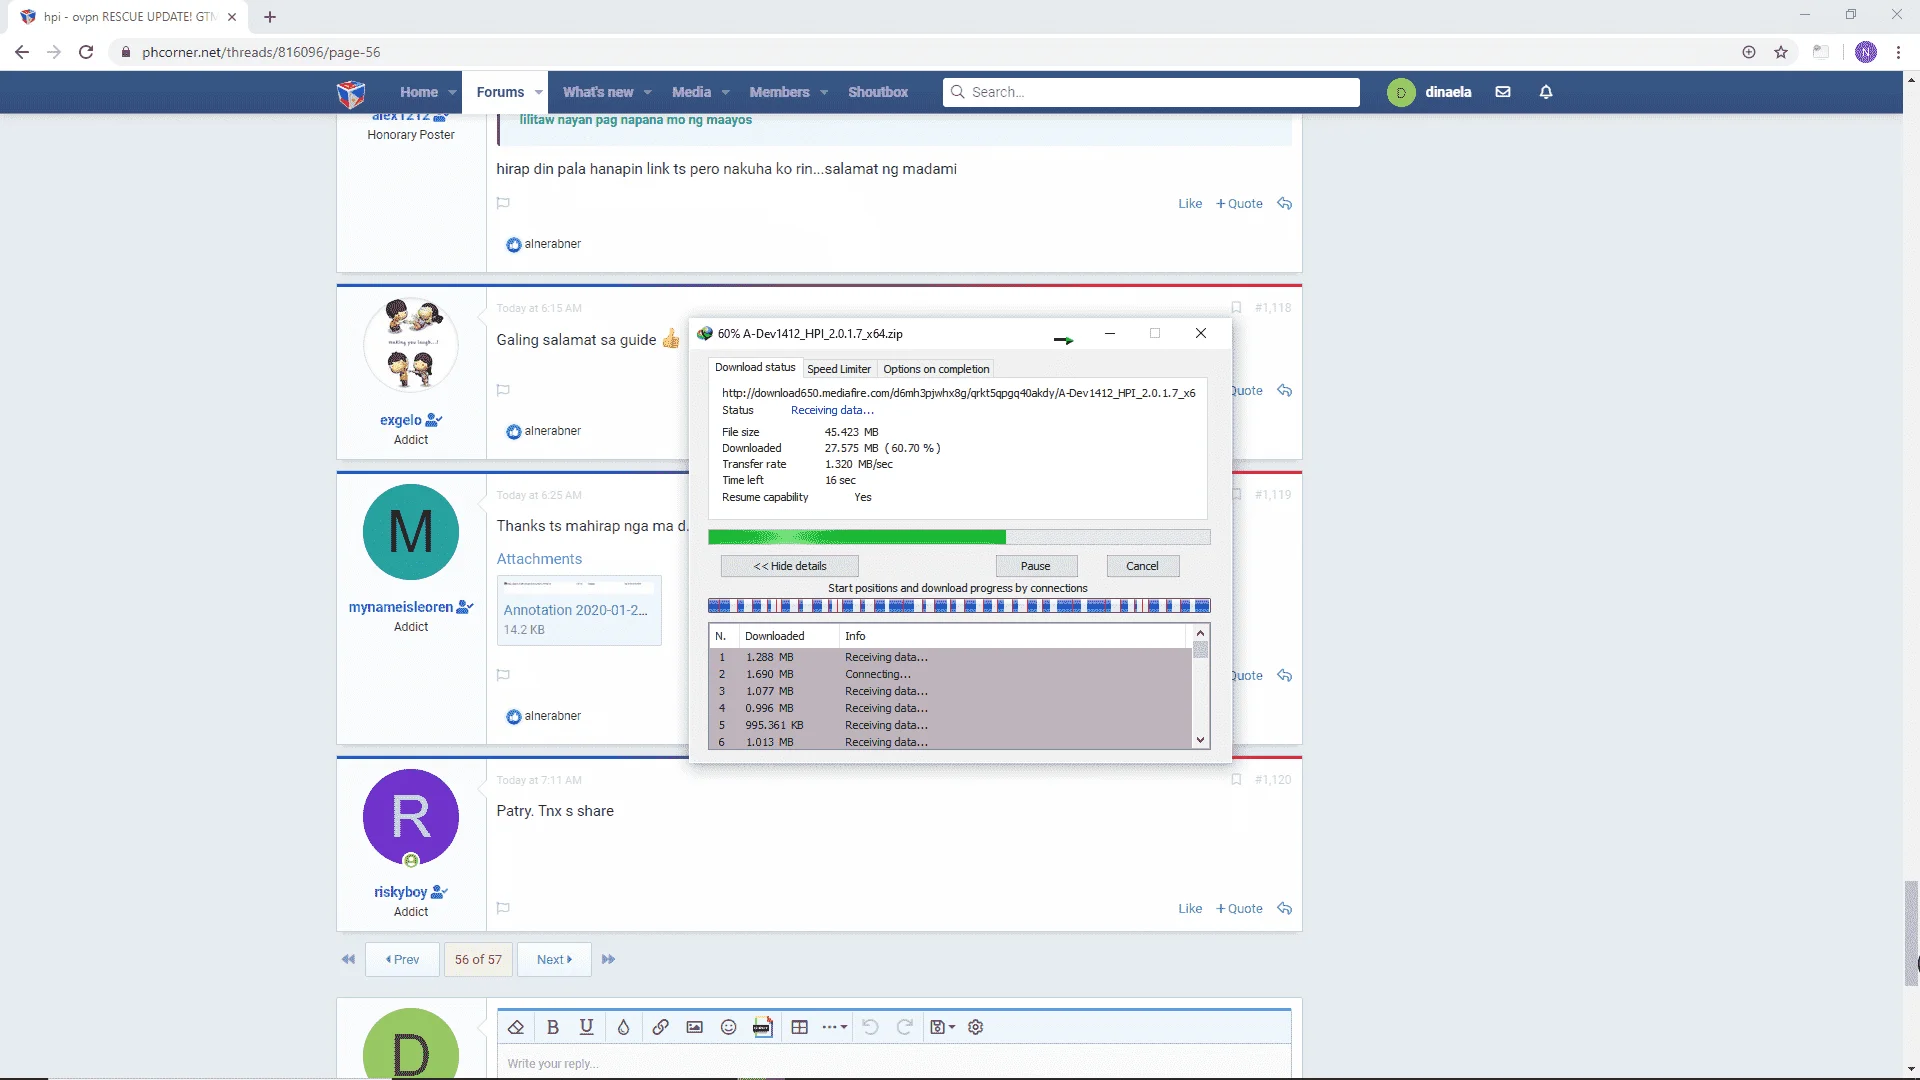Select the Download status tab
This screenshot has height=1080, width=1920.
[755, 367]
